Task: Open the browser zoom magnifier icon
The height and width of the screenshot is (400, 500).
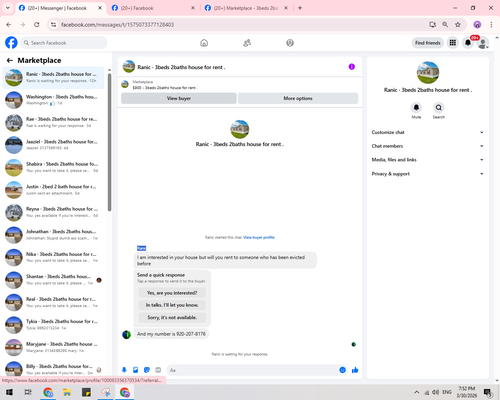Action: point(445,25)
